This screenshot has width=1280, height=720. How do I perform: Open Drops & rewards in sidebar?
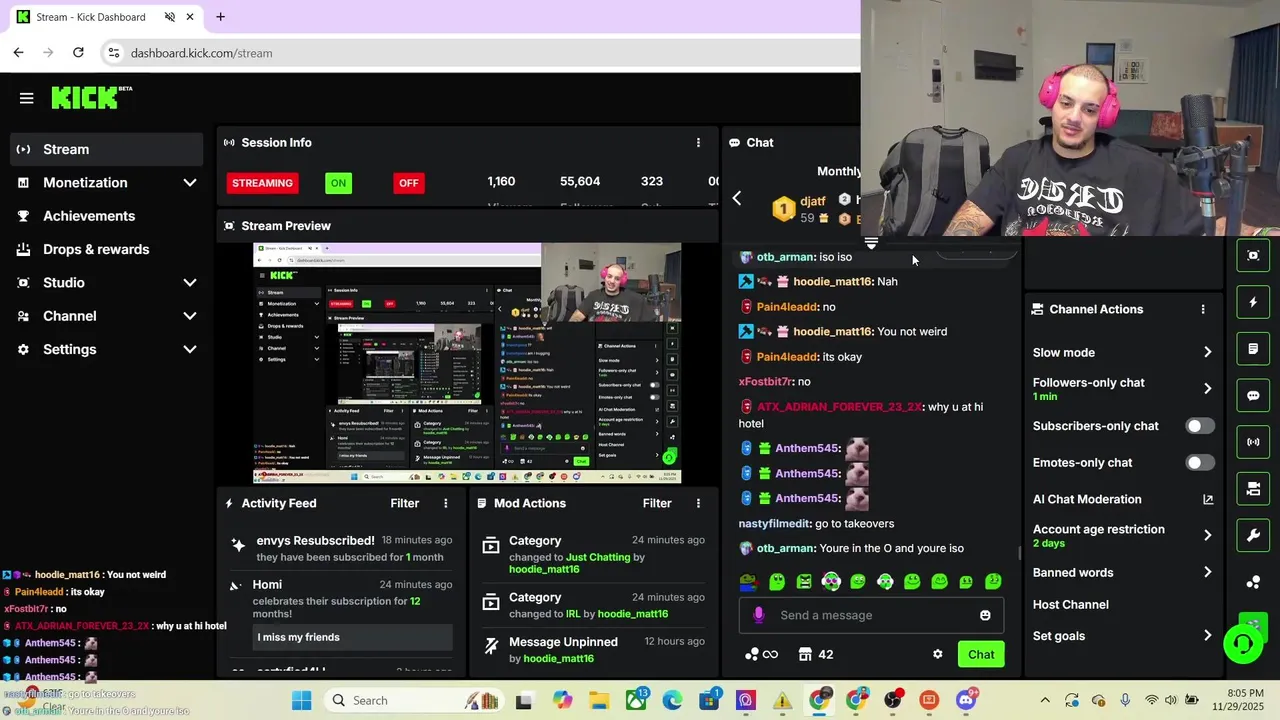click(106, 249)
